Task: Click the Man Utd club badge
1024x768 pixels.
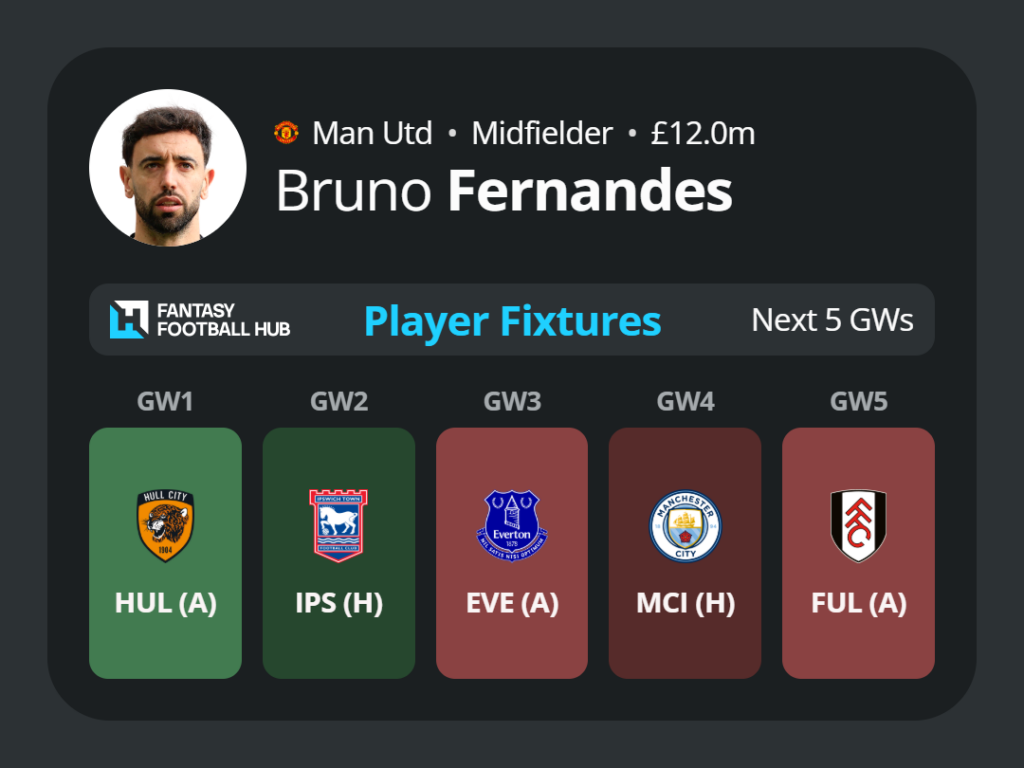Action: (x=286, y=133)
